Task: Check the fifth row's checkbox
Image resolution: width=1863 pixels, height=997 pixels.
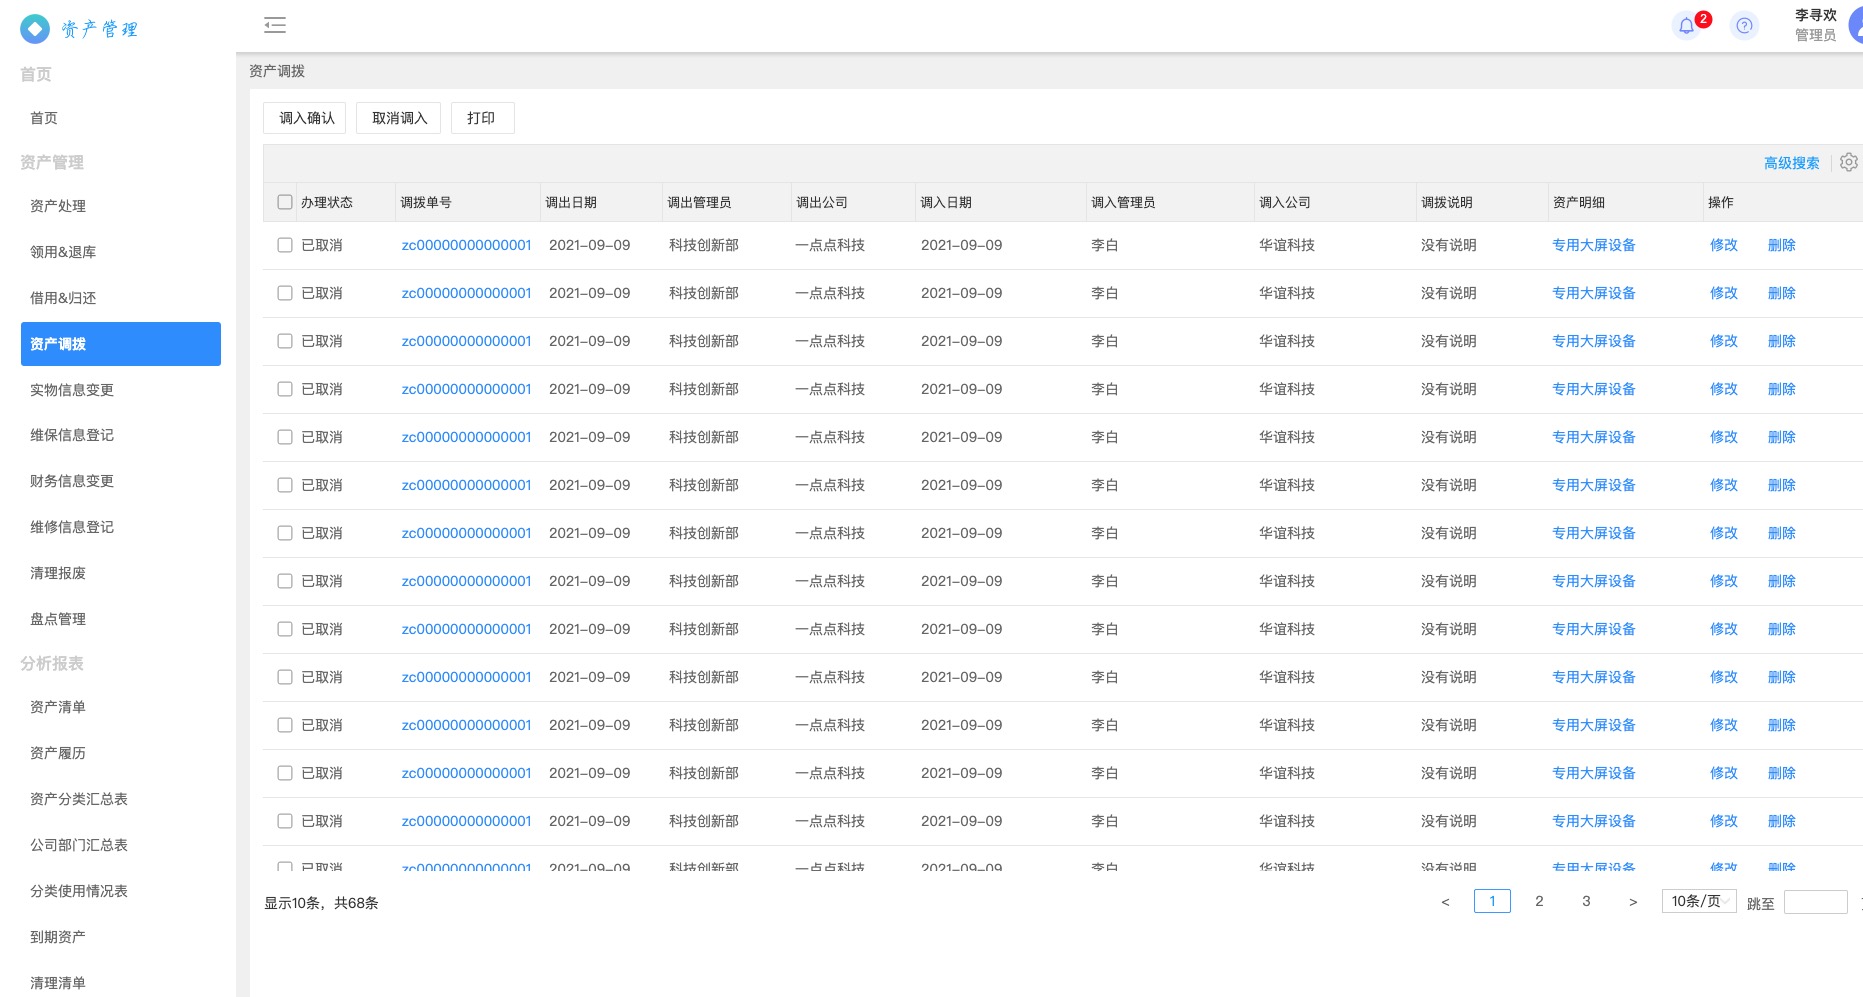Action: click(x=285, y=437)
